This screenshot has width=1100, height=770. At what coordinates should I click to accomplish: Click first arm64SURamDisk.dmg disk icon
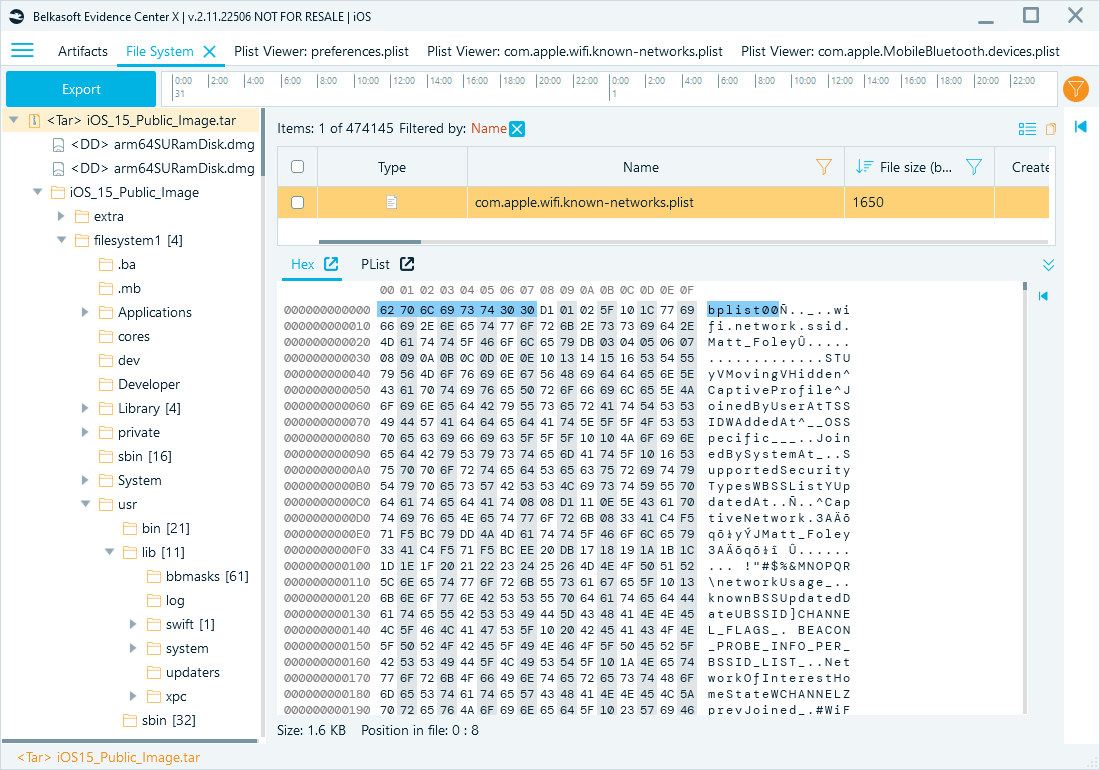click(59, 144)
